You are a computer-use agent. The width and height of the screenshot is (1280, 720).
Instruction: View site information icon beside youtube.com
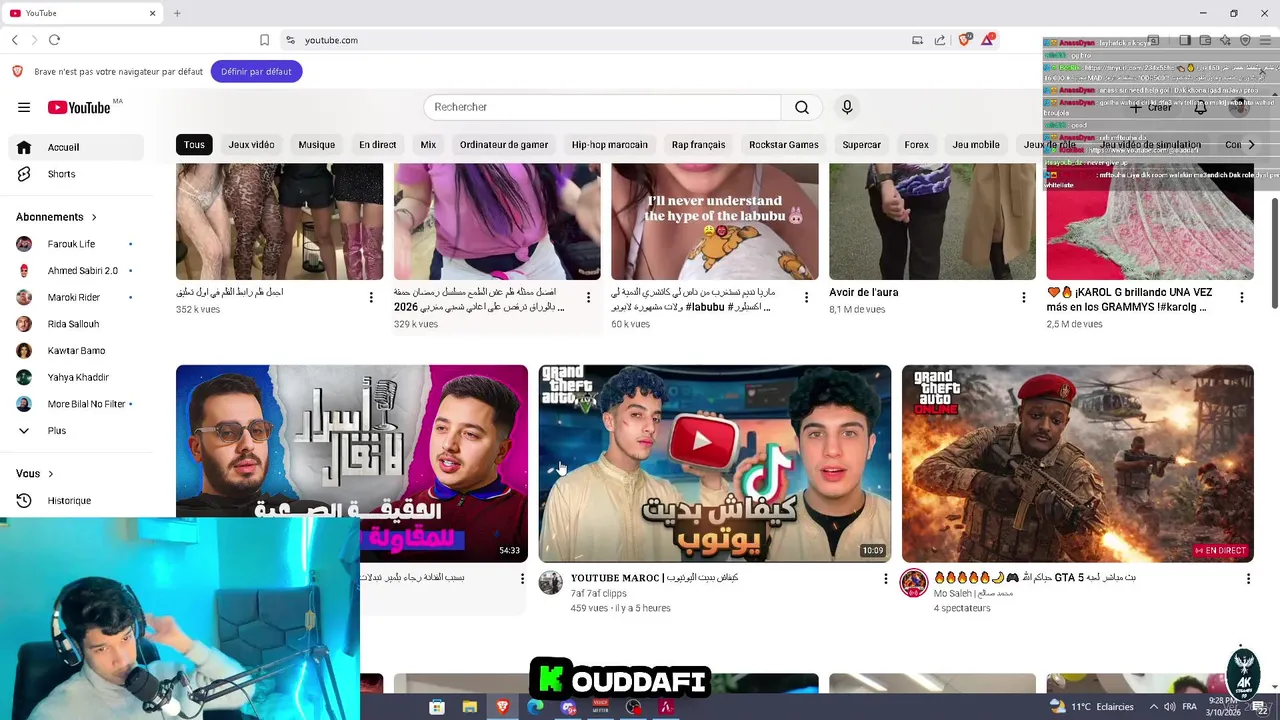click(290, 40)
